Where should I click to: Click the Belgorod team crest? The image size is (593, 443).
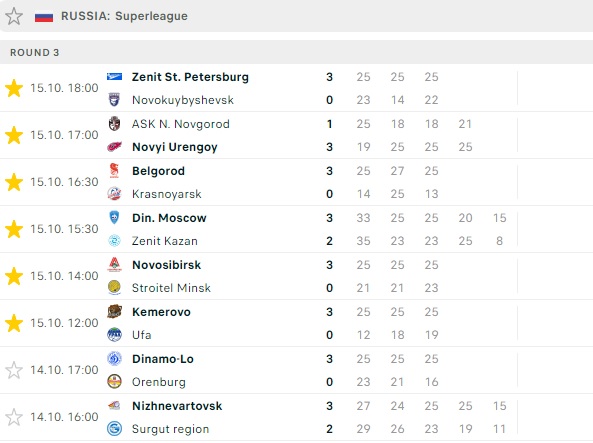[x=114, y=171]
